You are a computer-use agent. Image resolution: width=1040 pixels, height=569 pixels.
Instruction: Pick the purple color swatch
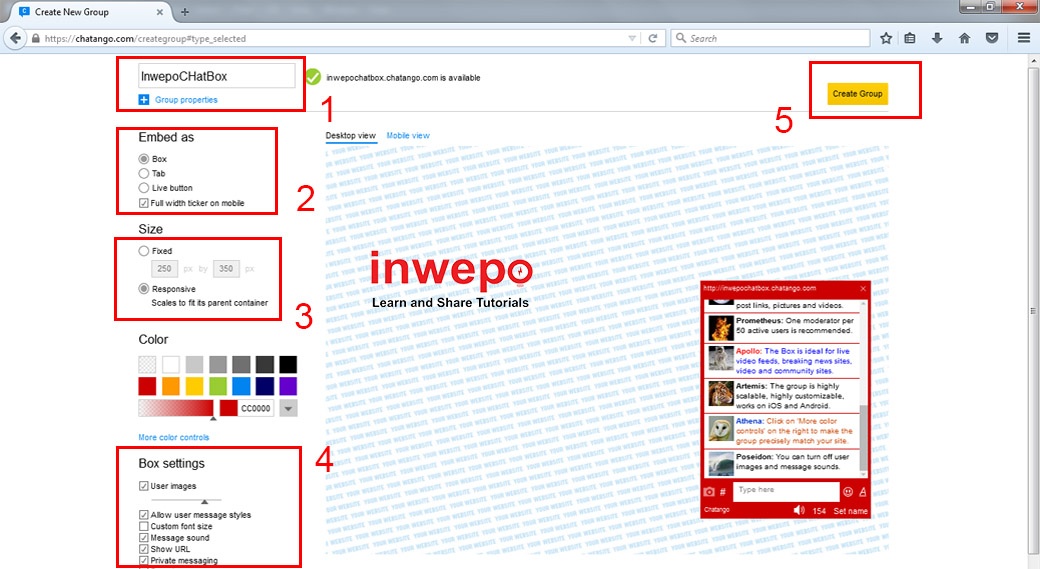[288, 386]
